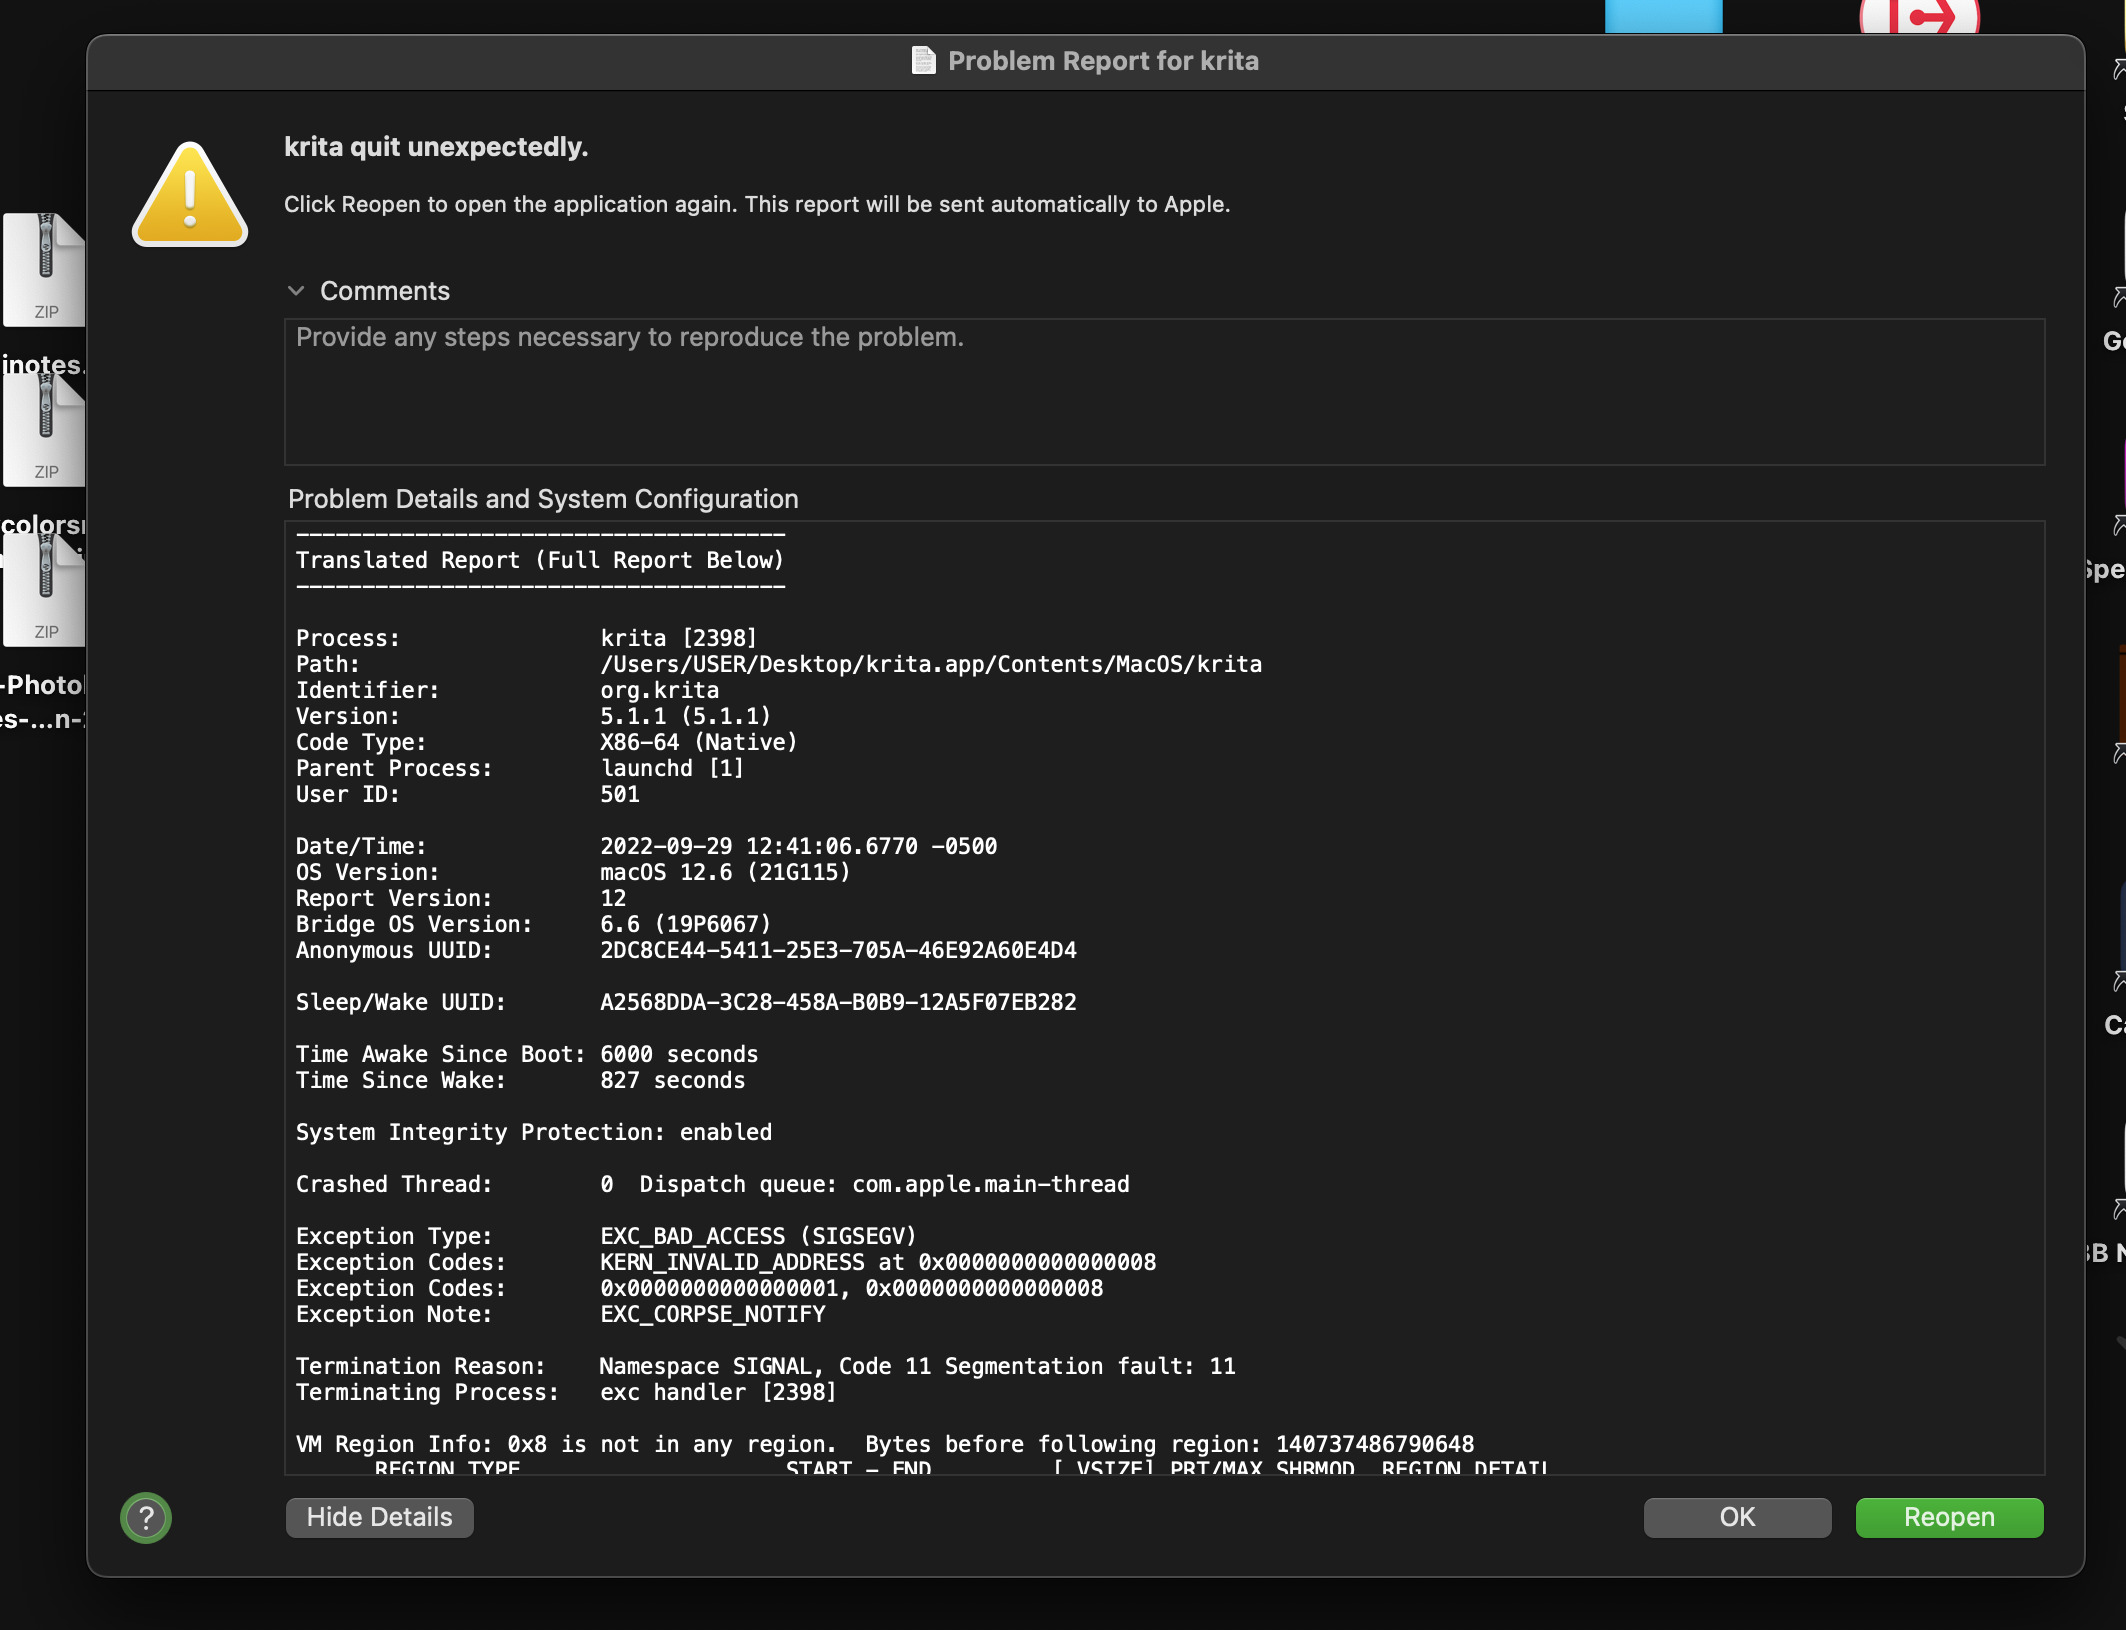Click the blue folder icon at top
Image resolution: width=2126 pixels, height=1630 pixels.
[x=1663, y=16]
